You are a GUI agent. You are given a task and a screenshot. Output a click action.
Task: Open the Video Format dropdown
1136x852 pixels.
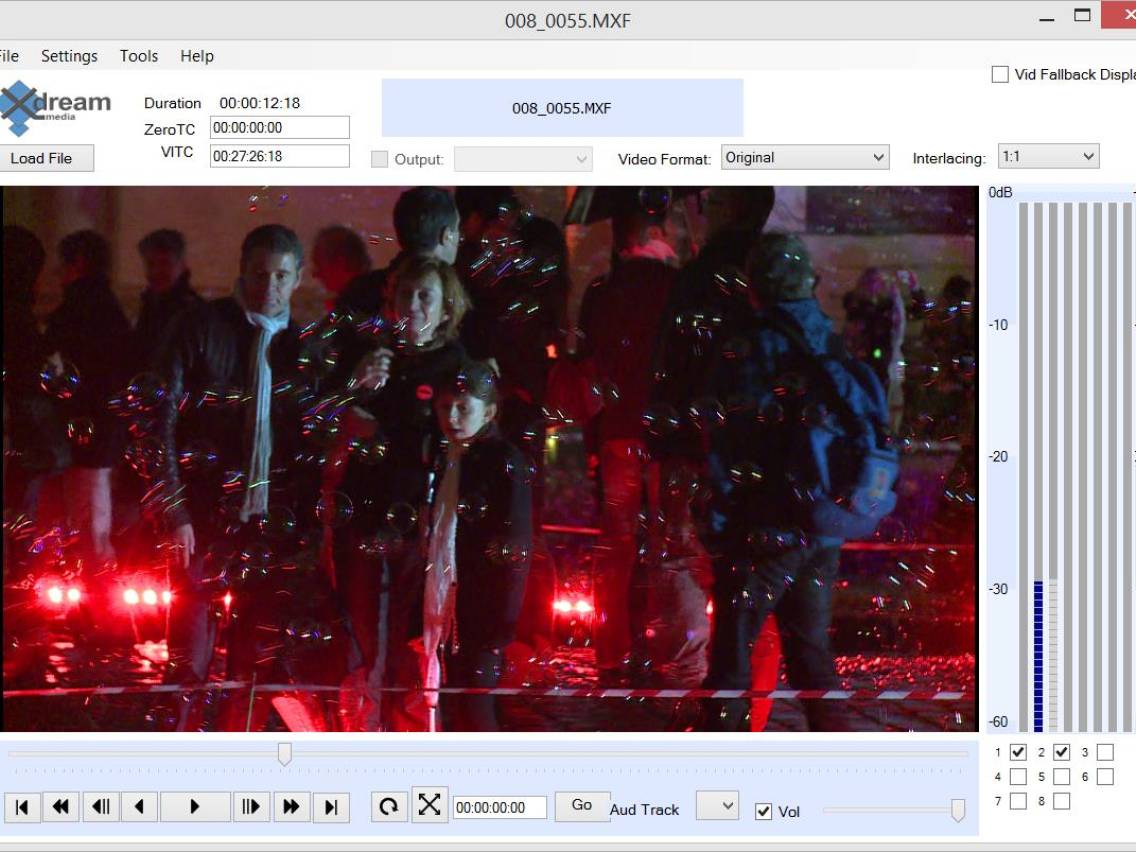pyautogui.click(x=805, y=157)
